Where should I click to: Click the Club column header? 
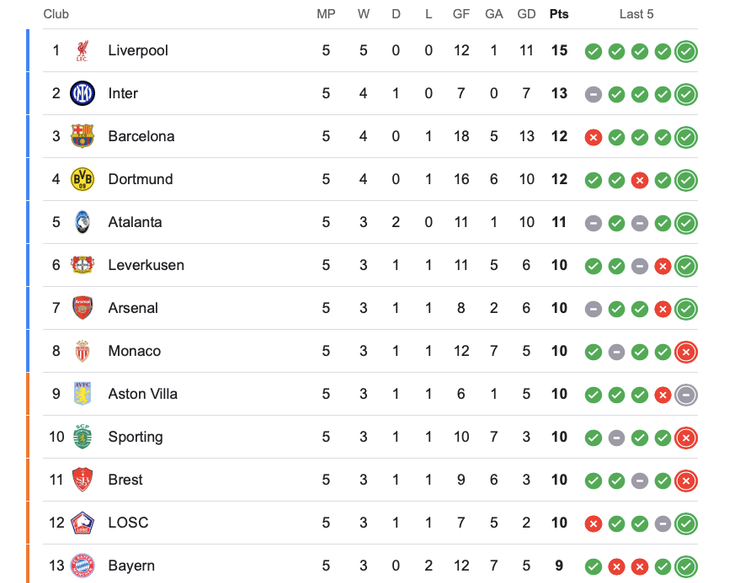[56, 14]
